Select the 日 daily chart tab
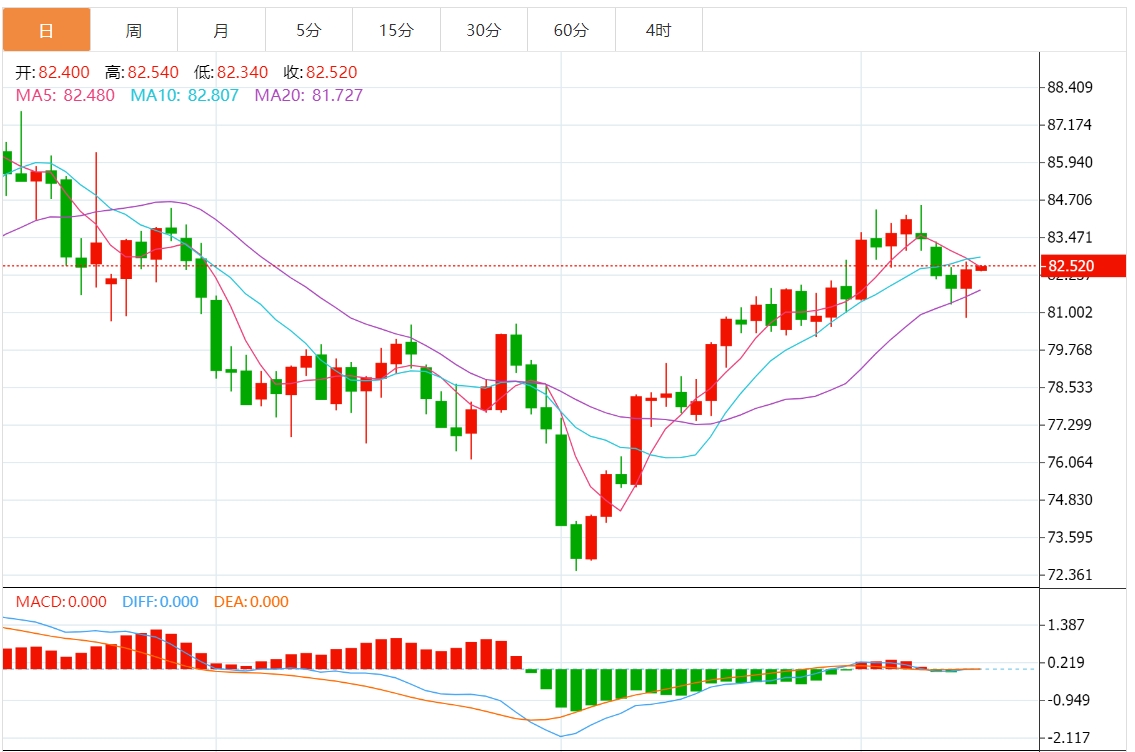 pyautogui.click(x=46, y=30)
